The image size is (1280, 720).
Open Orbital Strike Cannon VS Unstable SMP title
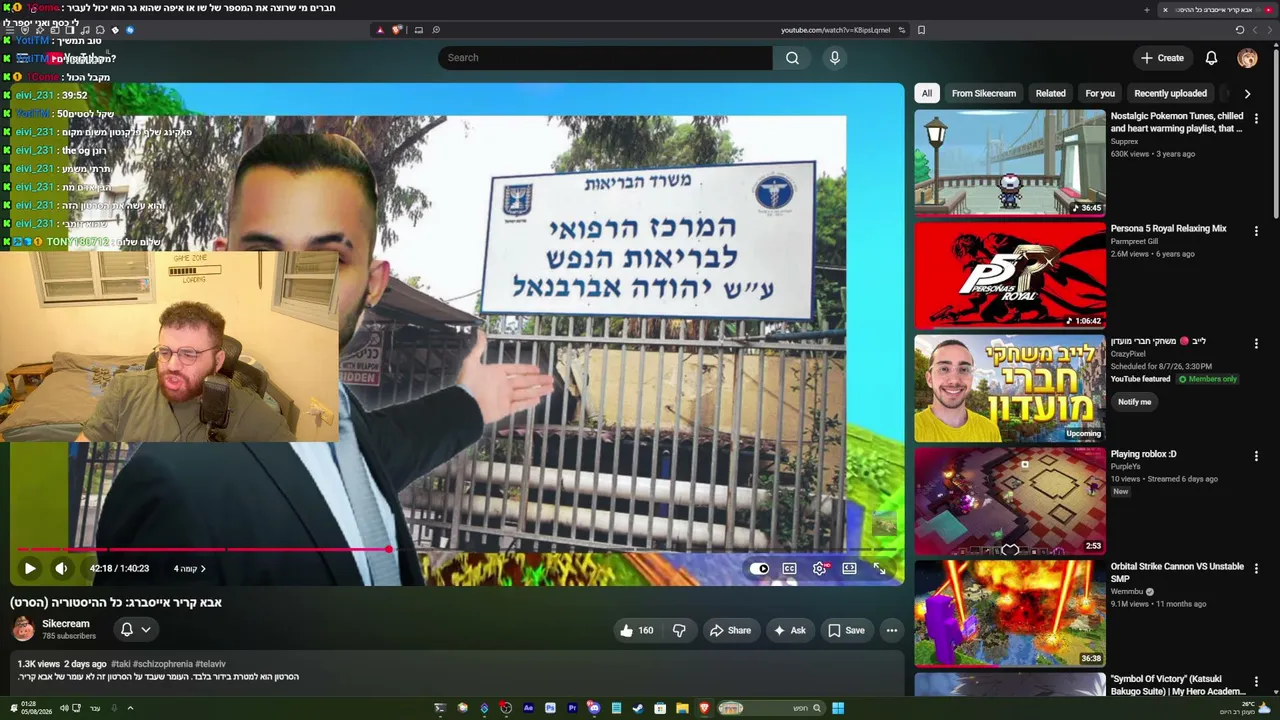[x=1177, y=573]
